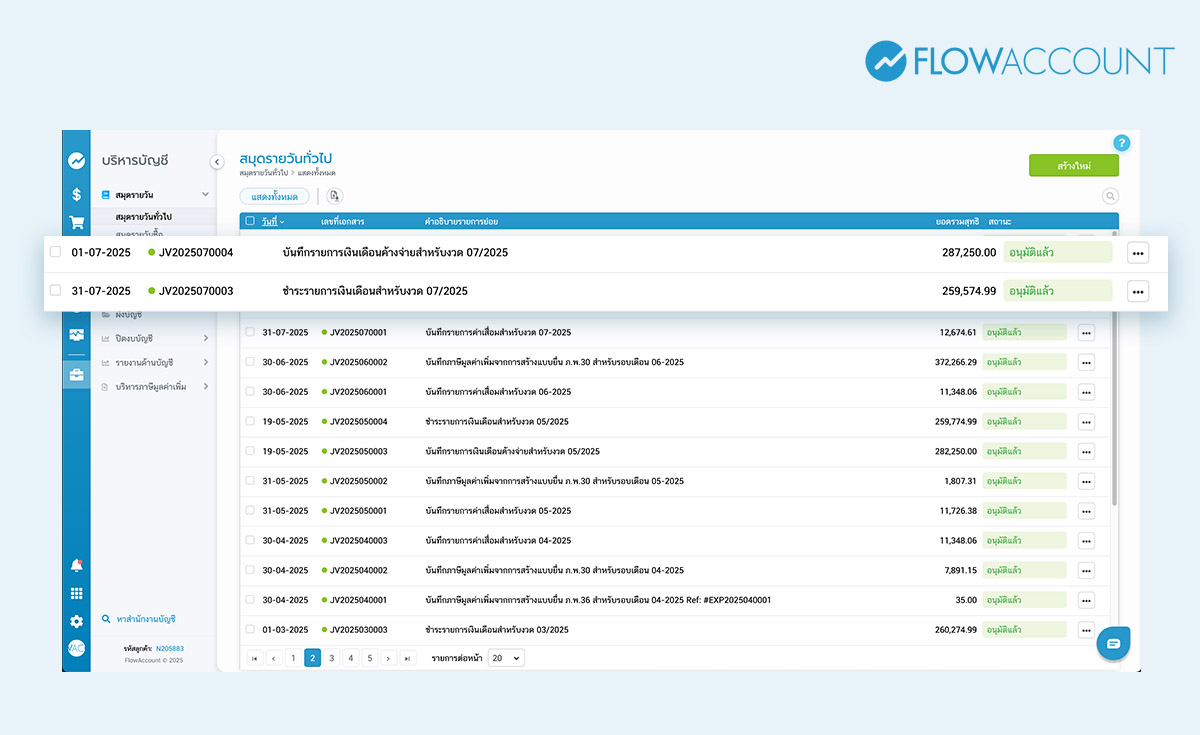The height and width of the screenshot is (735, 1200).
Task: Select สมุดรายวันทั่วไป in the sidebar menu
Action: pyautogui.click(x=144, y=216)
